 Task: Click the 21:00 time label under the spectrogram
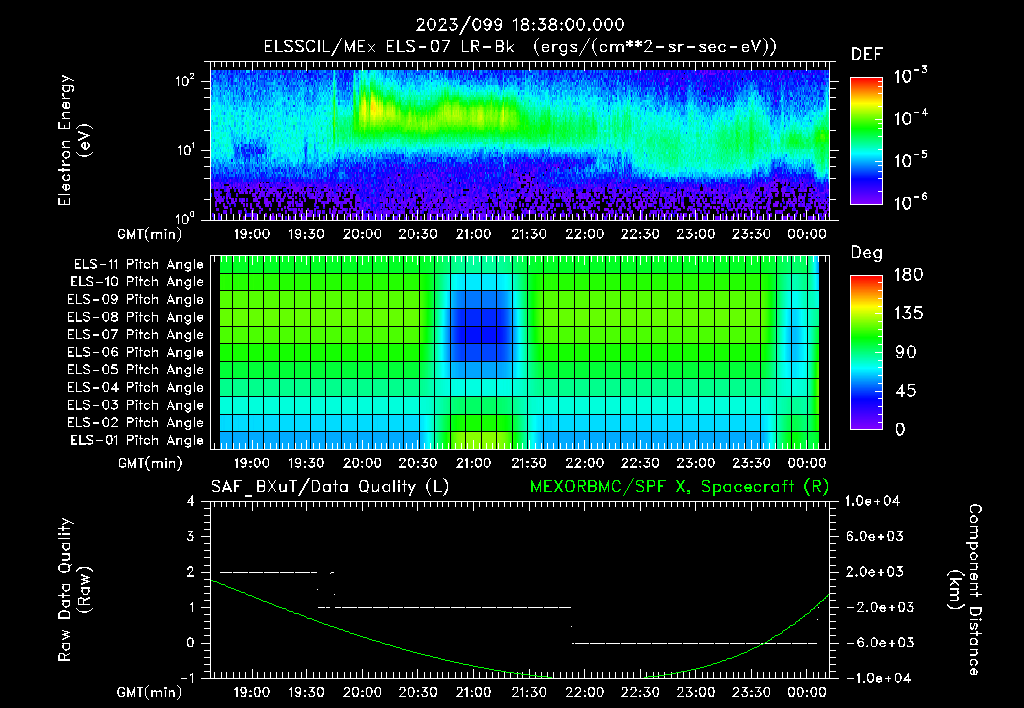pyautogui.click(x=473, y=234)
